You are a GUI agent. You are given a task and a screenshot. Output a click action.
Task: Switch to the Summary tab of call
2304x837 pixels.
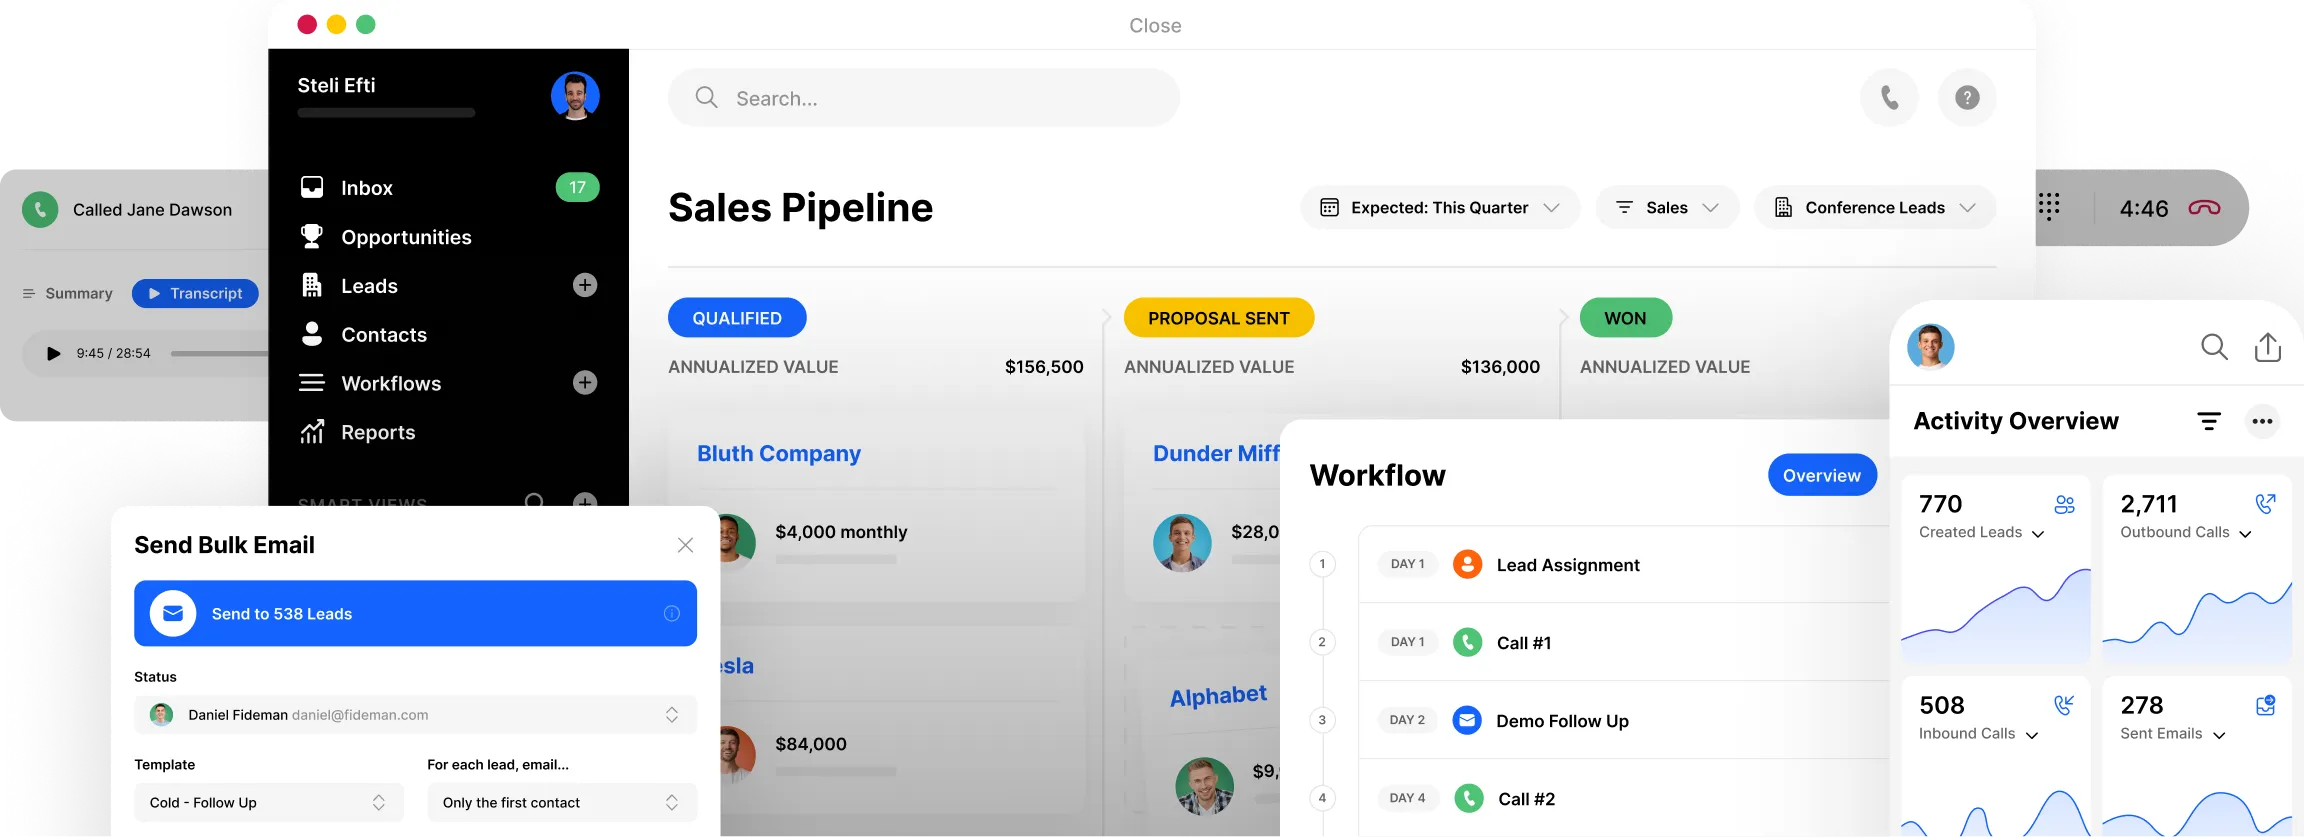point(68,293)
